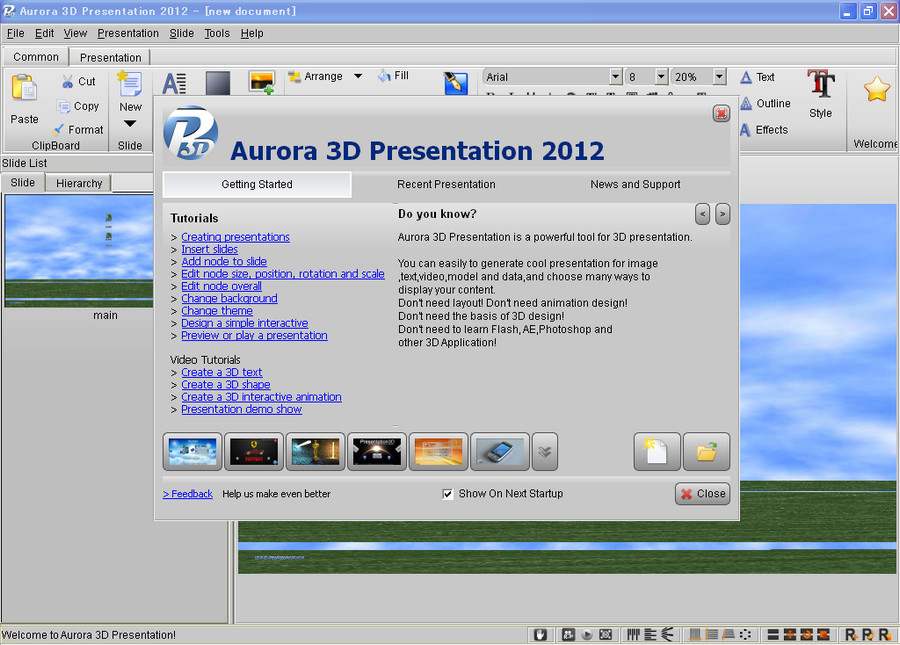900x645 pixels.
Task: Click the Arrange icon in toolbar
Action: [x=294, y=76]
